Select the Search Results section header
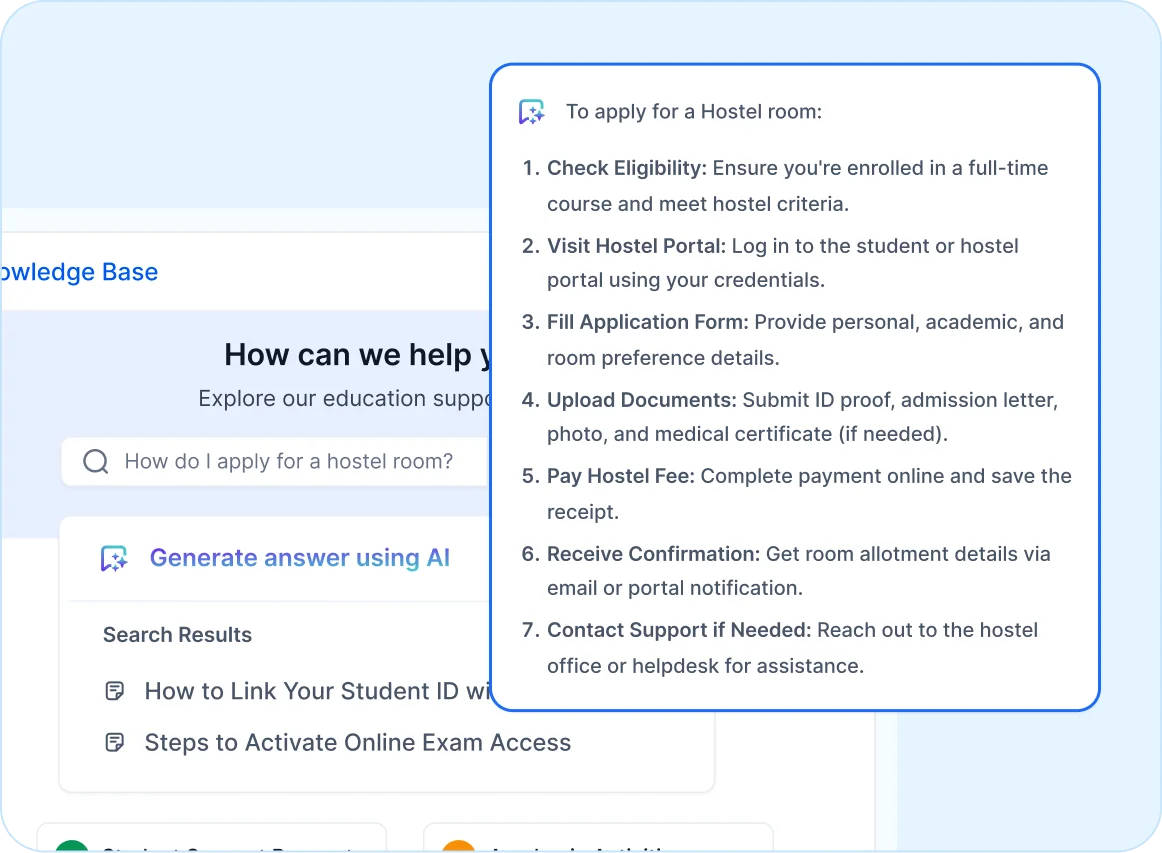Viewport: 1162px width, 853px height. click(x=177, y=635)
